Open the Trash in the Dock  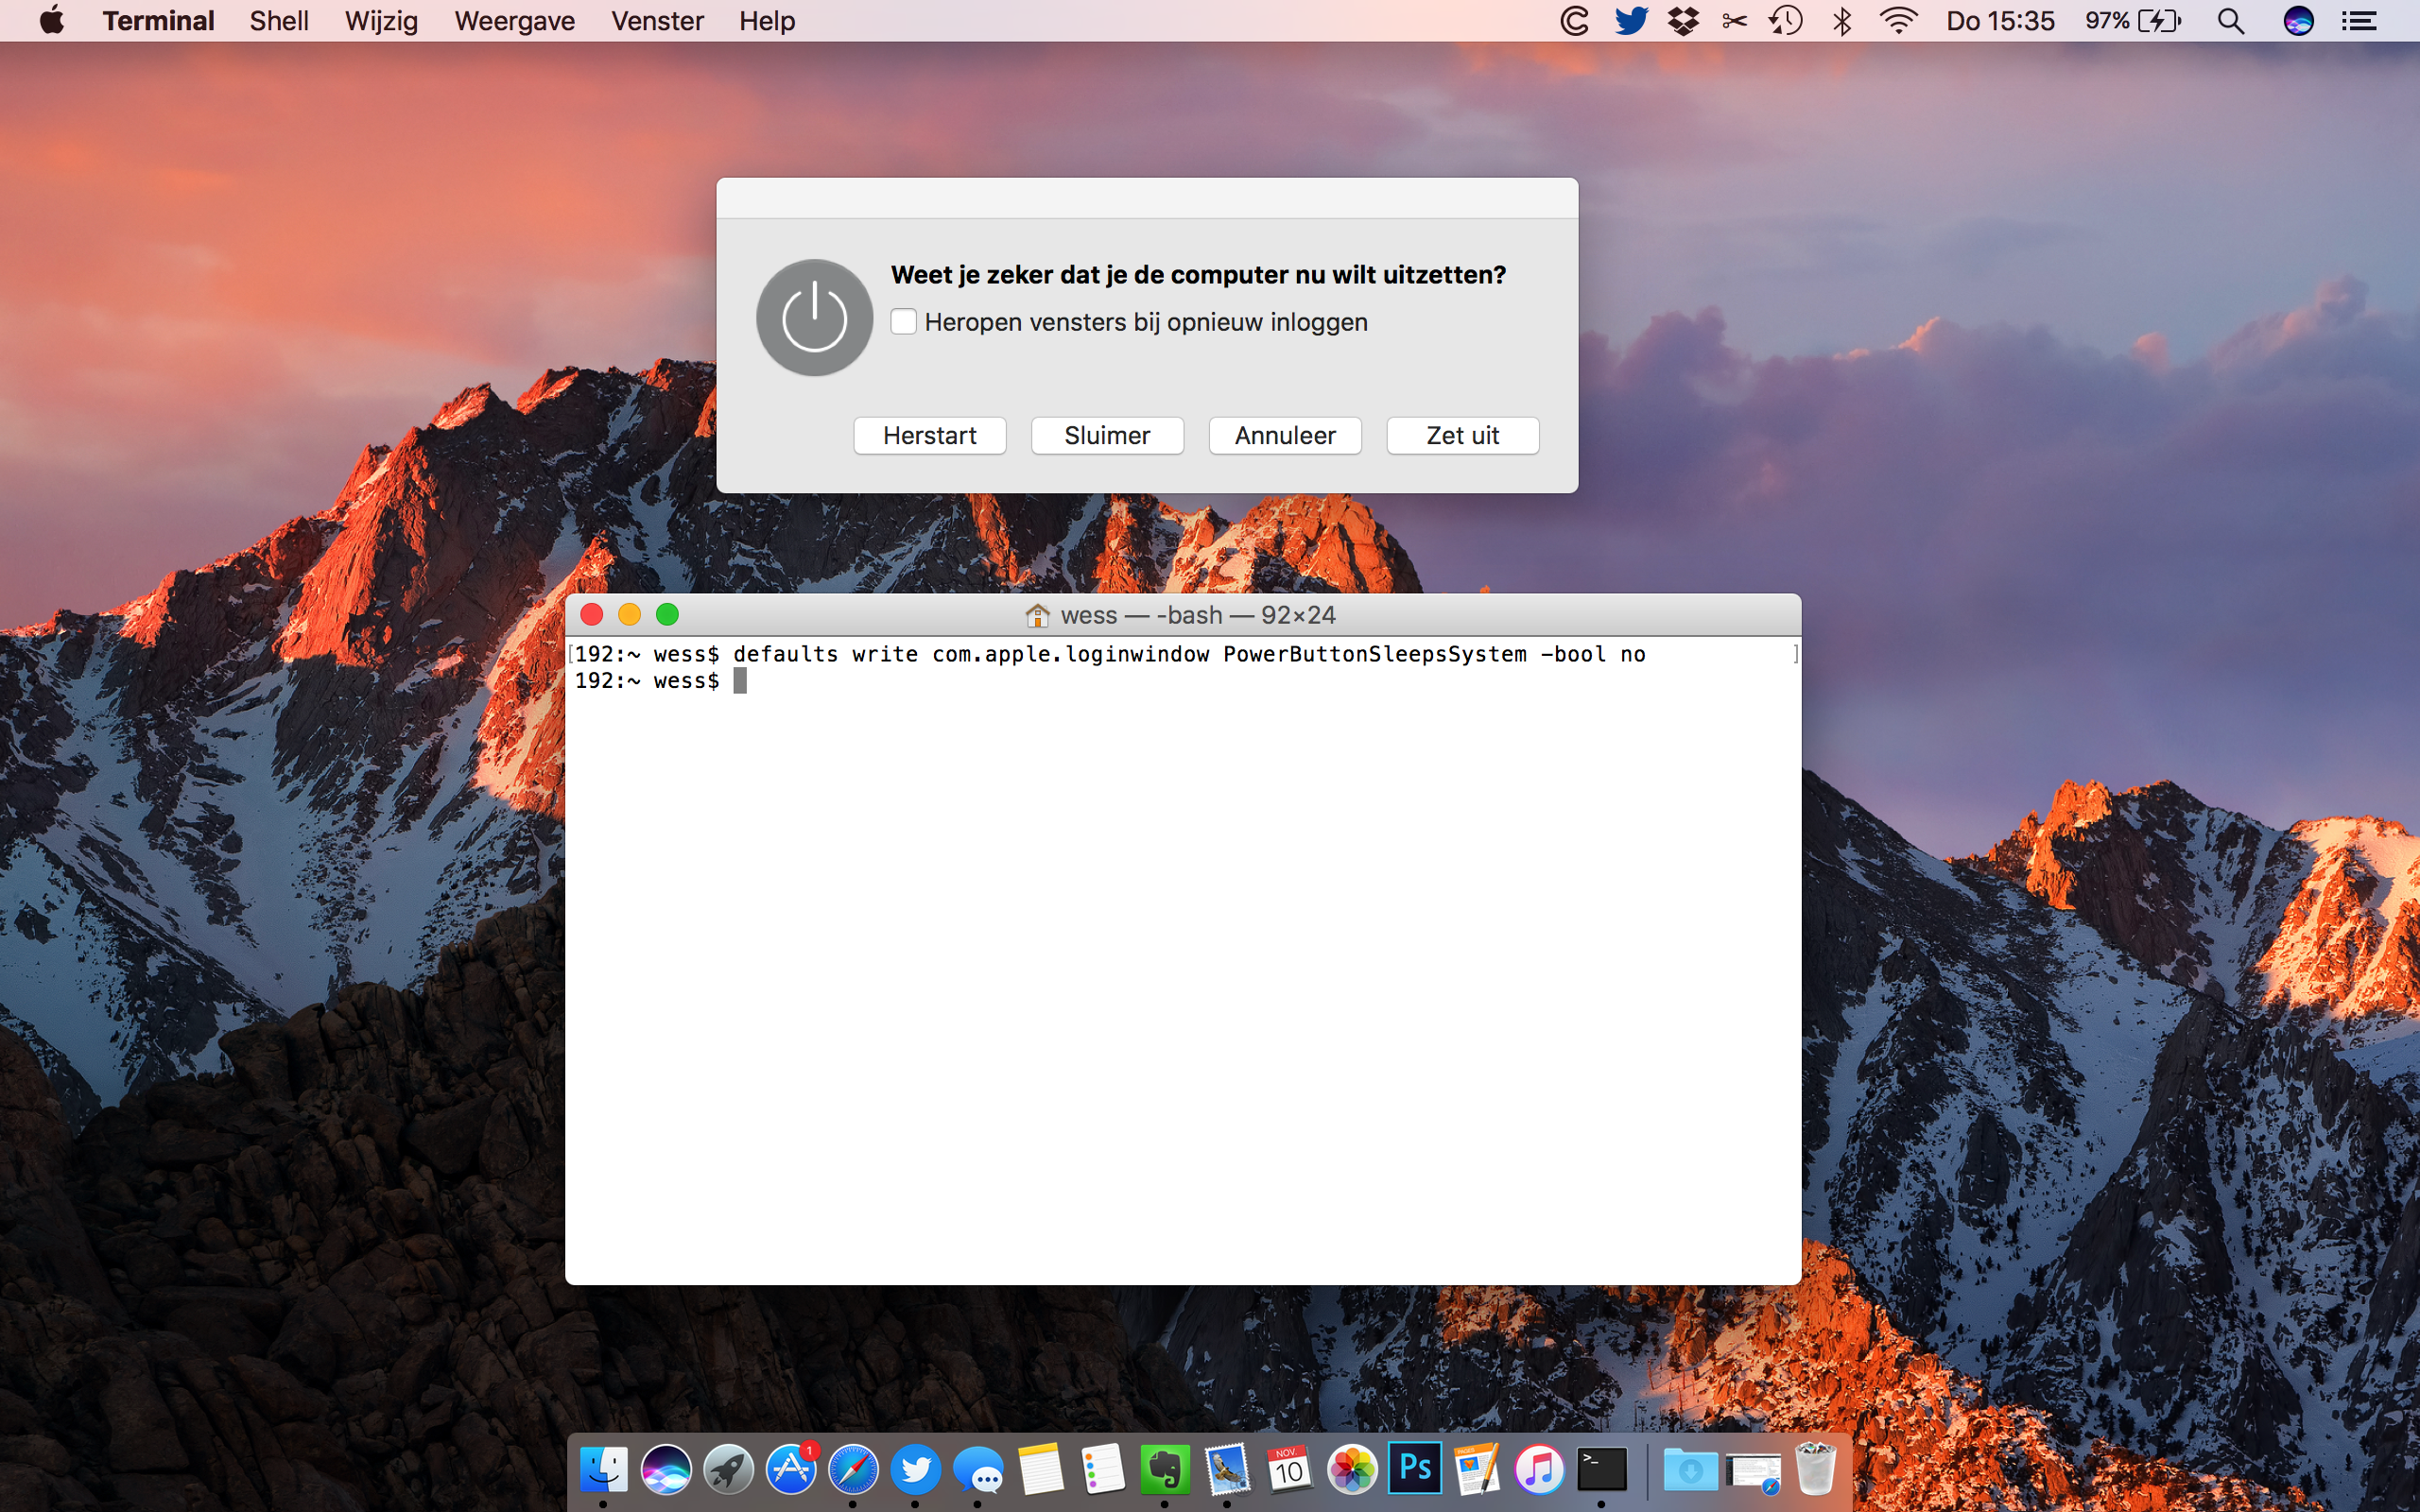(x=1815, y=1468)
